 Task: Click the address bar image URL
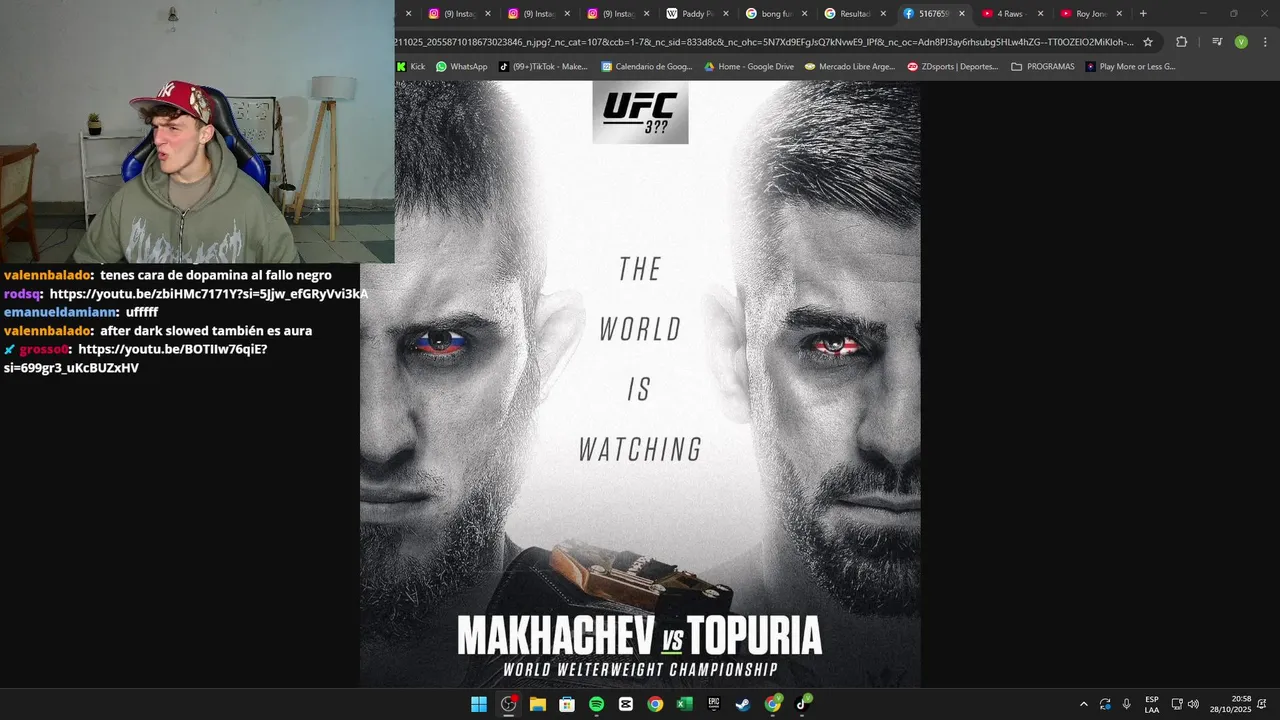[x=764, y=42]
